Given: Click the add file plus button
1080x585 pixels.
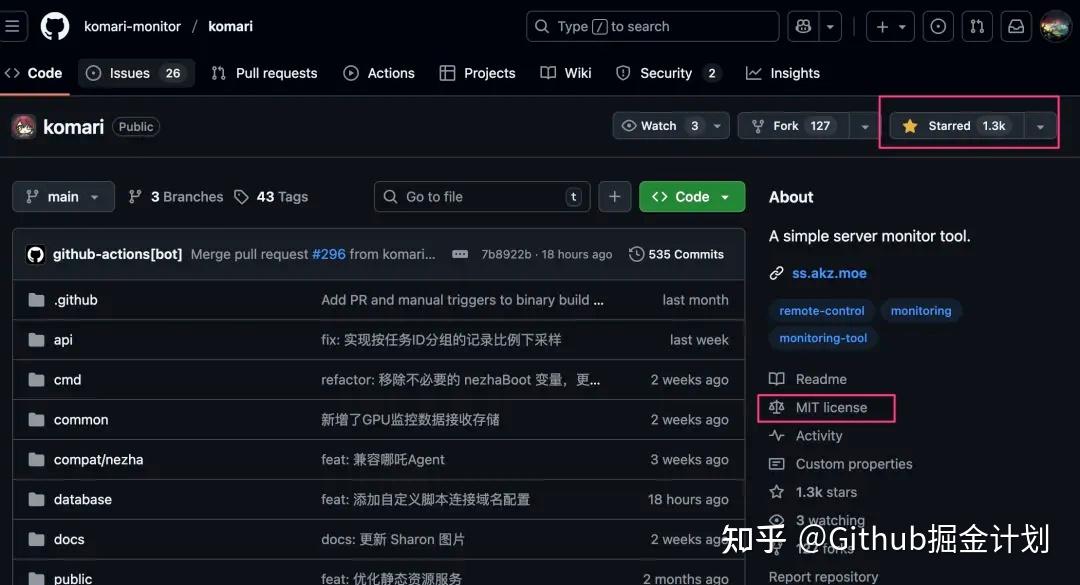Looking at the screenshot, I should 615,197.
